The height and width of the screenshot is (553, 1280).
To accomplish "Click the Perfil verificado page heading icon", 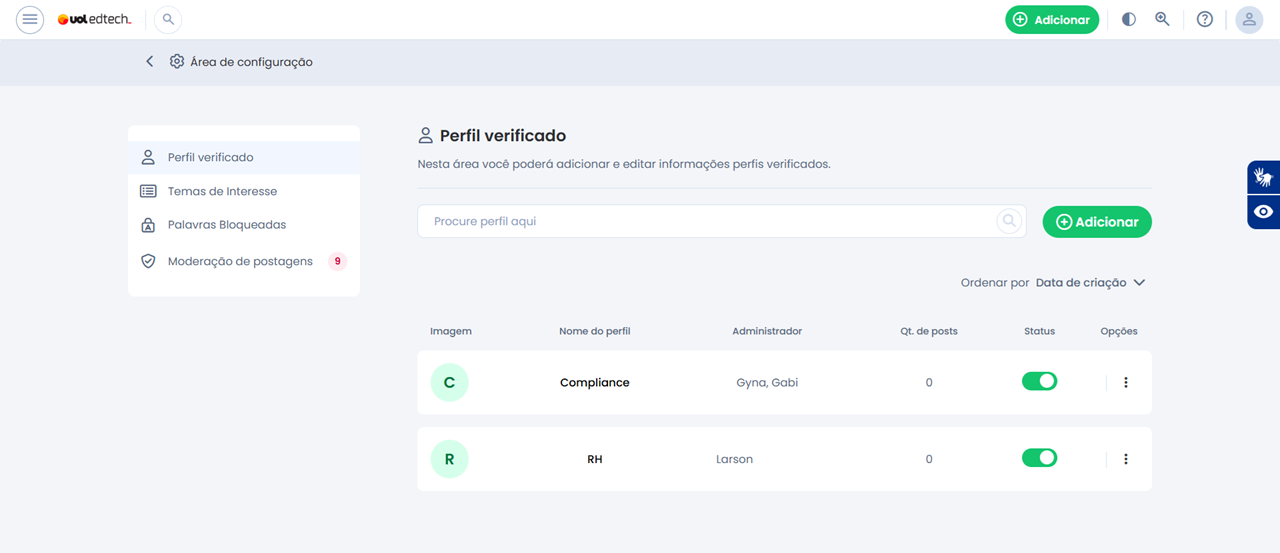I will pos(426,135).
